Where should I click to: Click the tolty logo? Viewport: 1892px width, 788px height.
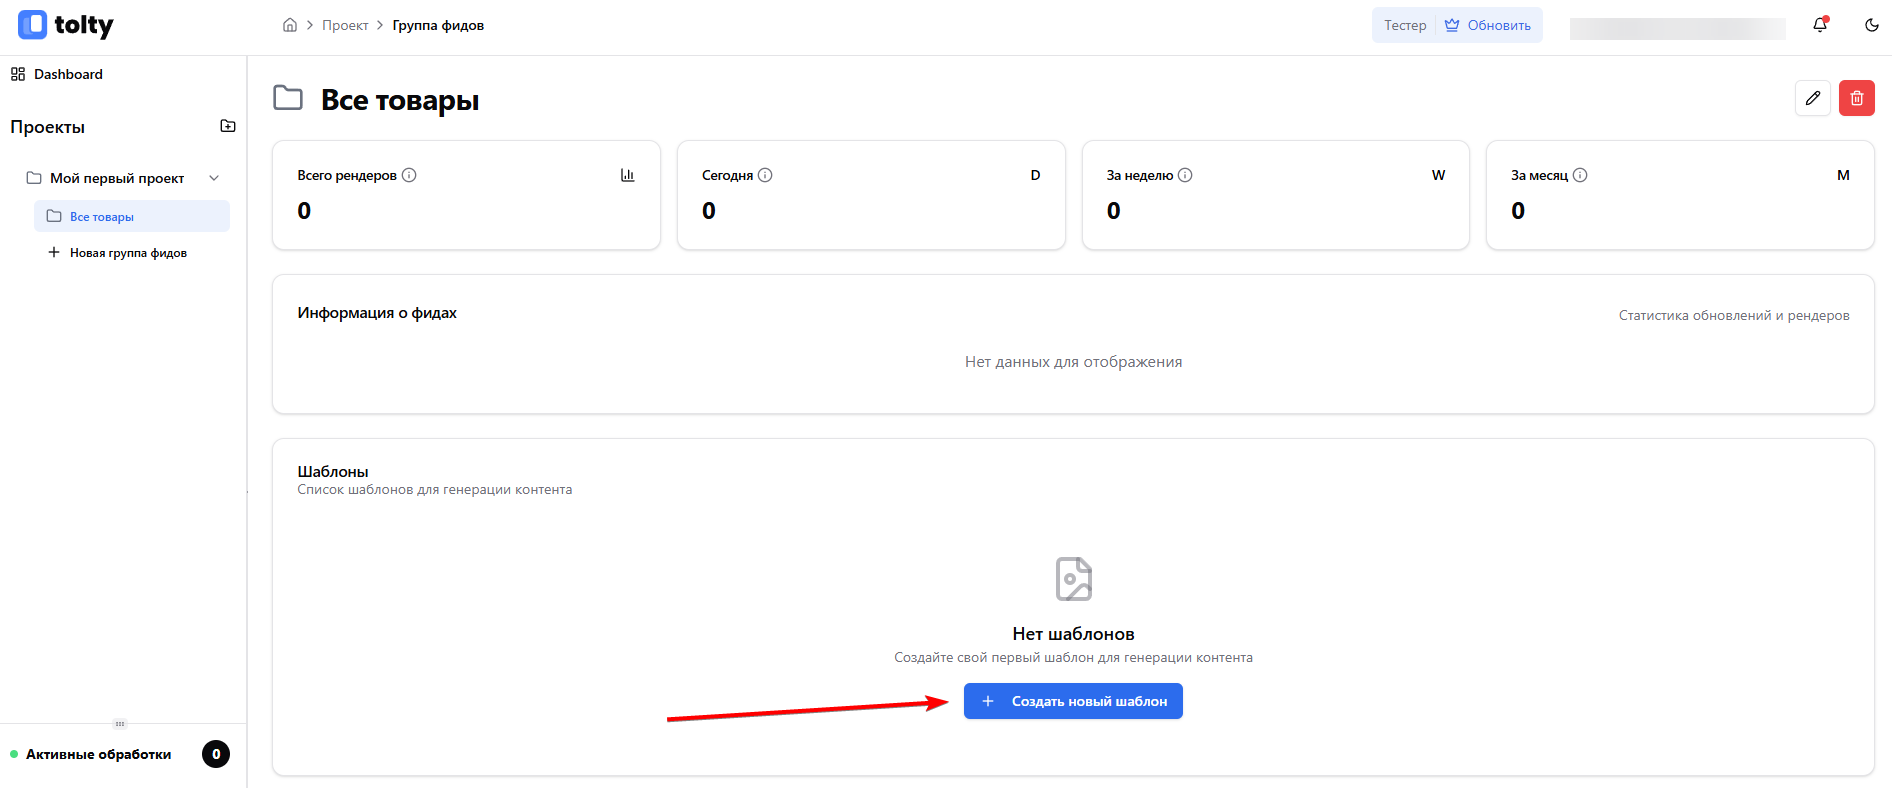coord(66,25)
